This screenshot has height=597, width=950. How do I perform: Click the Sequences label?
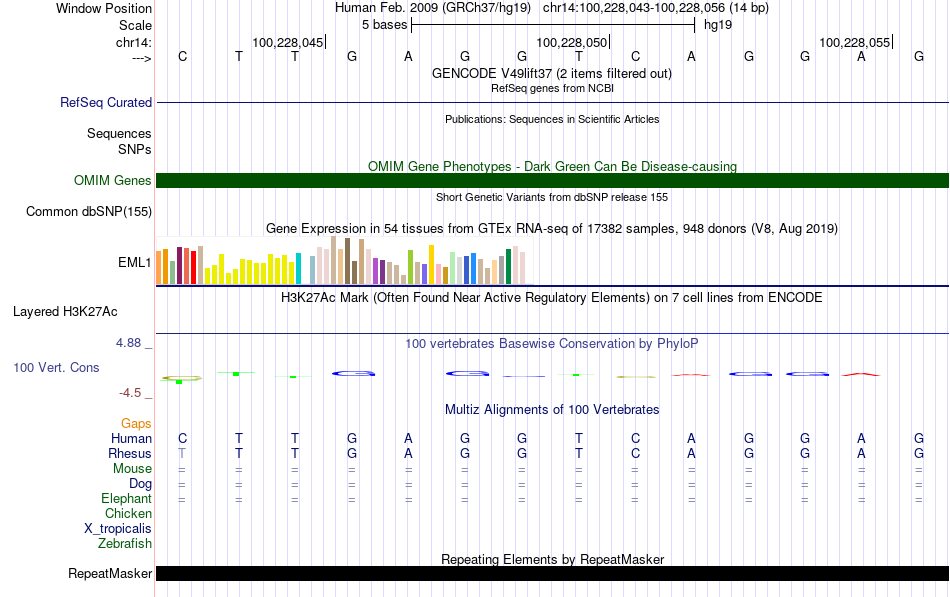tap(119, 133)
